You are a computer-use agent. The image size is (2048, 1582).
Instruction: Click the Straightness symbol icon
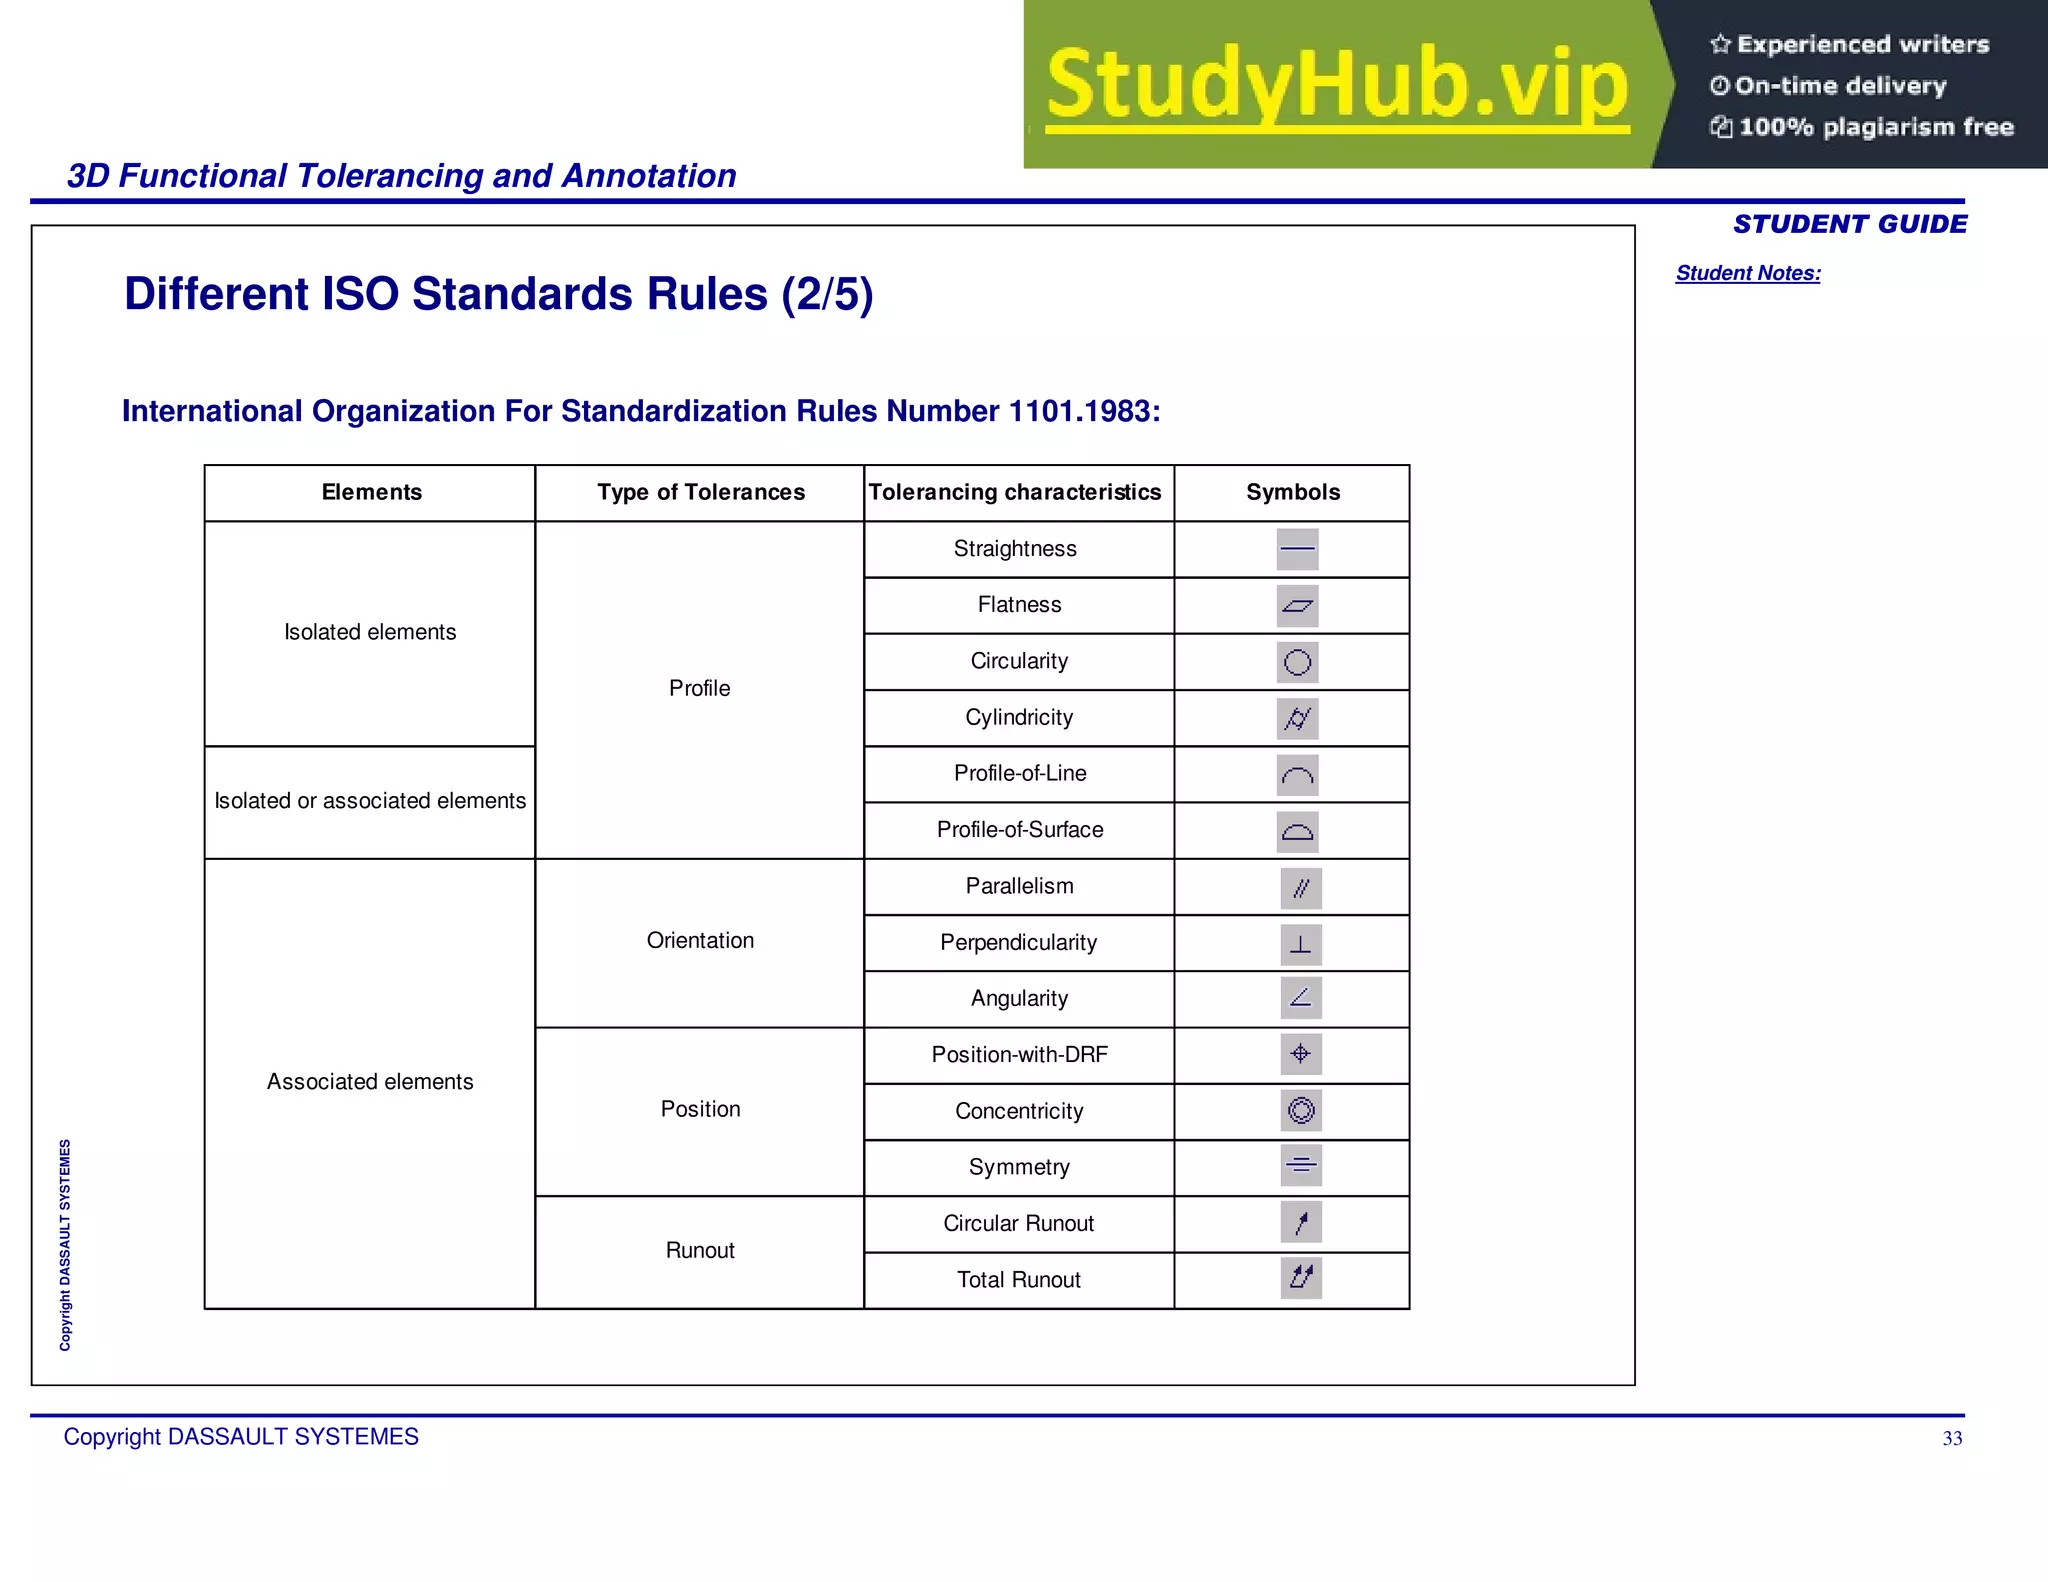click(x=1297, y=549)
